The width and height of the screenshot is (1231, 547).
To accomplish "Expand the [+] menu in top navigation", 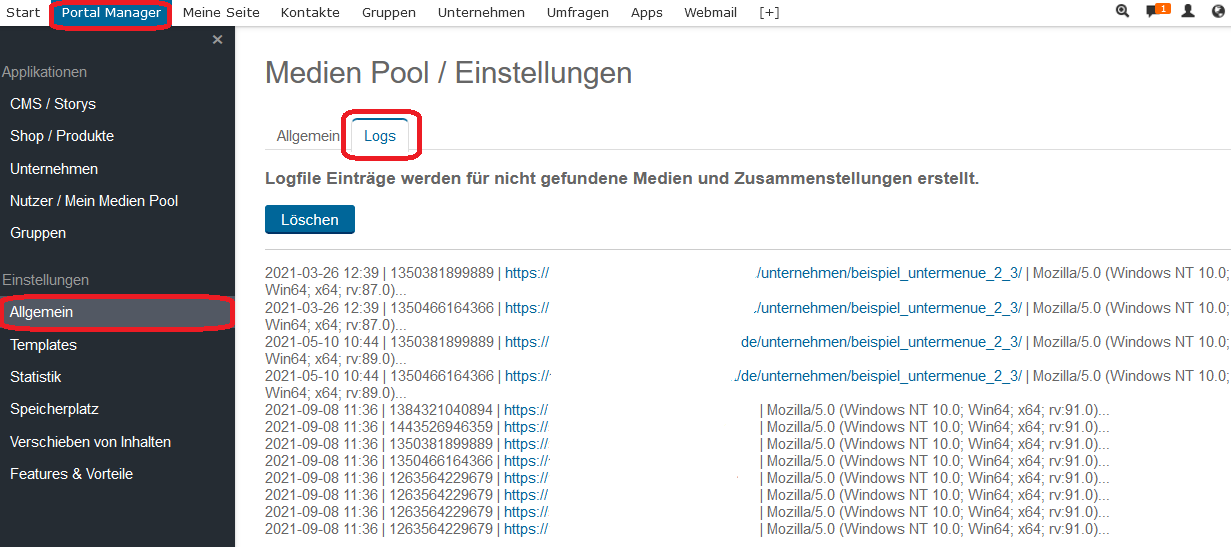I will 769,13.
